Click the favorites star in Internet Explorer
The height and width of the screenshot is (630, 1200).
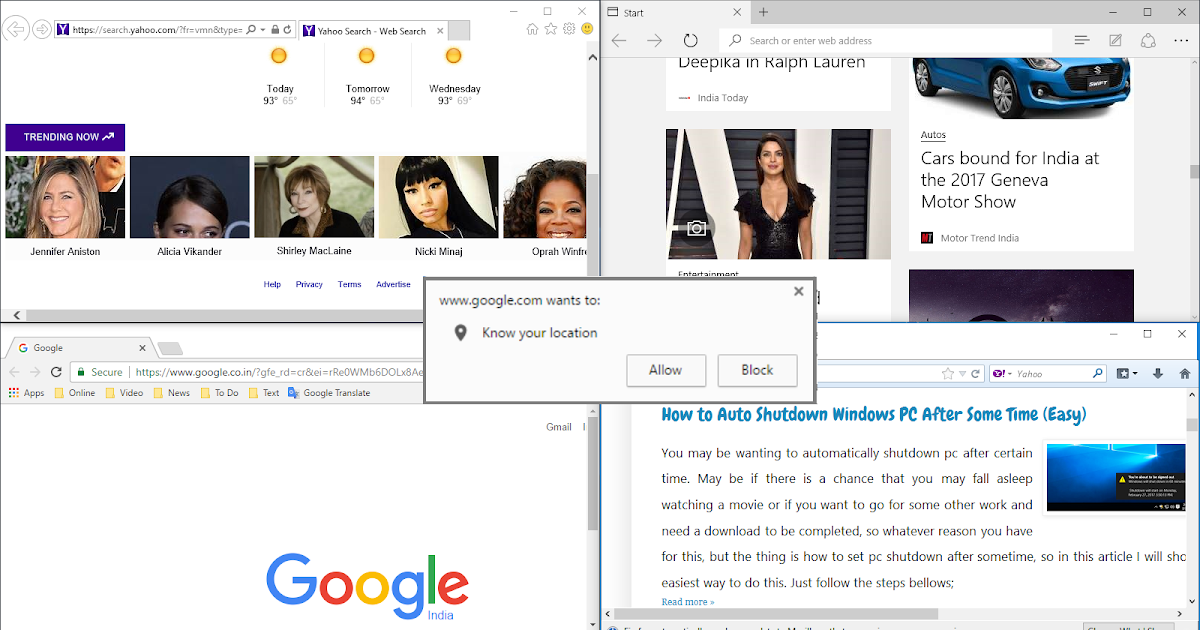tap(550, 28)
